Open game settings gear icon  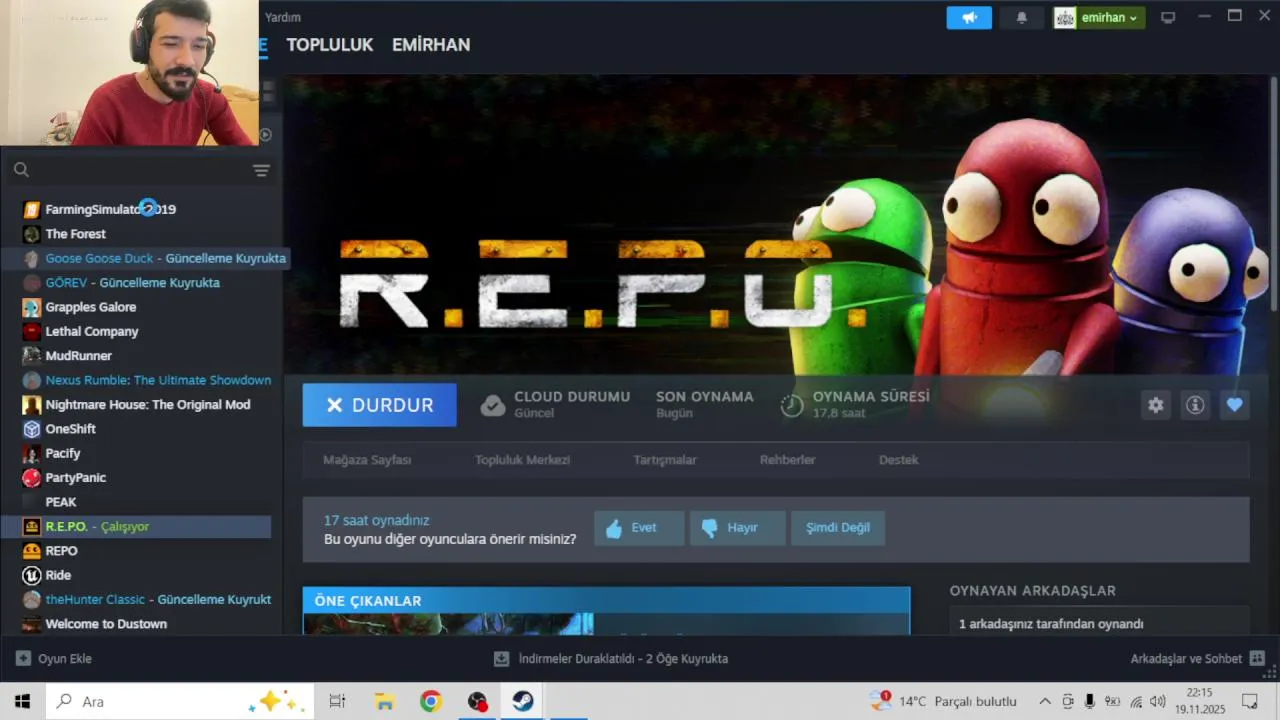tap(1156, 405)
